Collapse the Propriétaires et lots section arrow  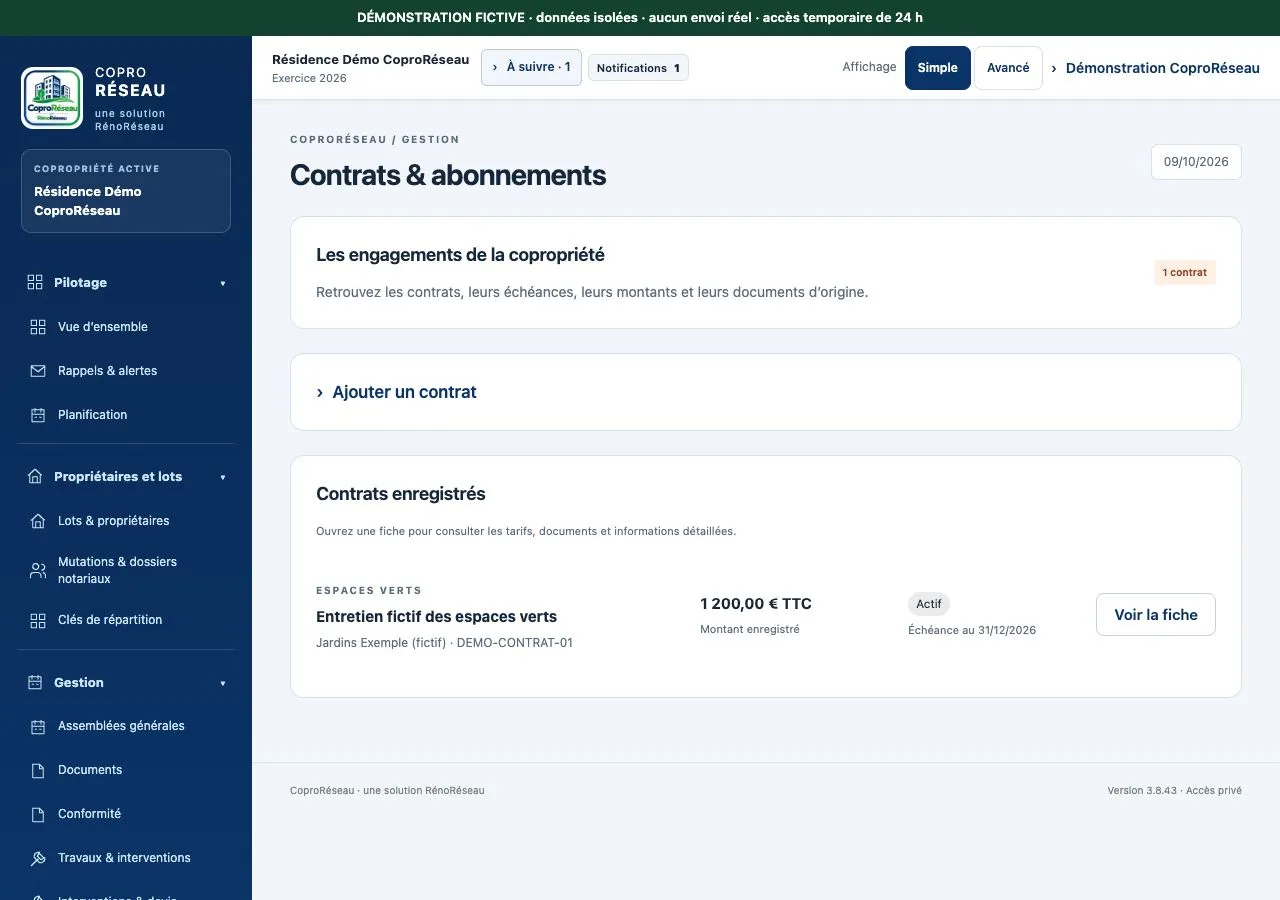tap(223, 477)
